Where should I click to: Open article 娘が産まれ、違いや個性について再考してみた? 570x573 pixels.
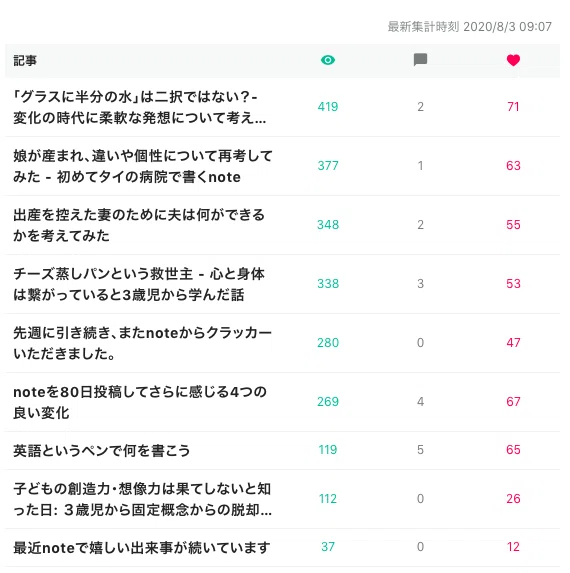tap(143, 166)
